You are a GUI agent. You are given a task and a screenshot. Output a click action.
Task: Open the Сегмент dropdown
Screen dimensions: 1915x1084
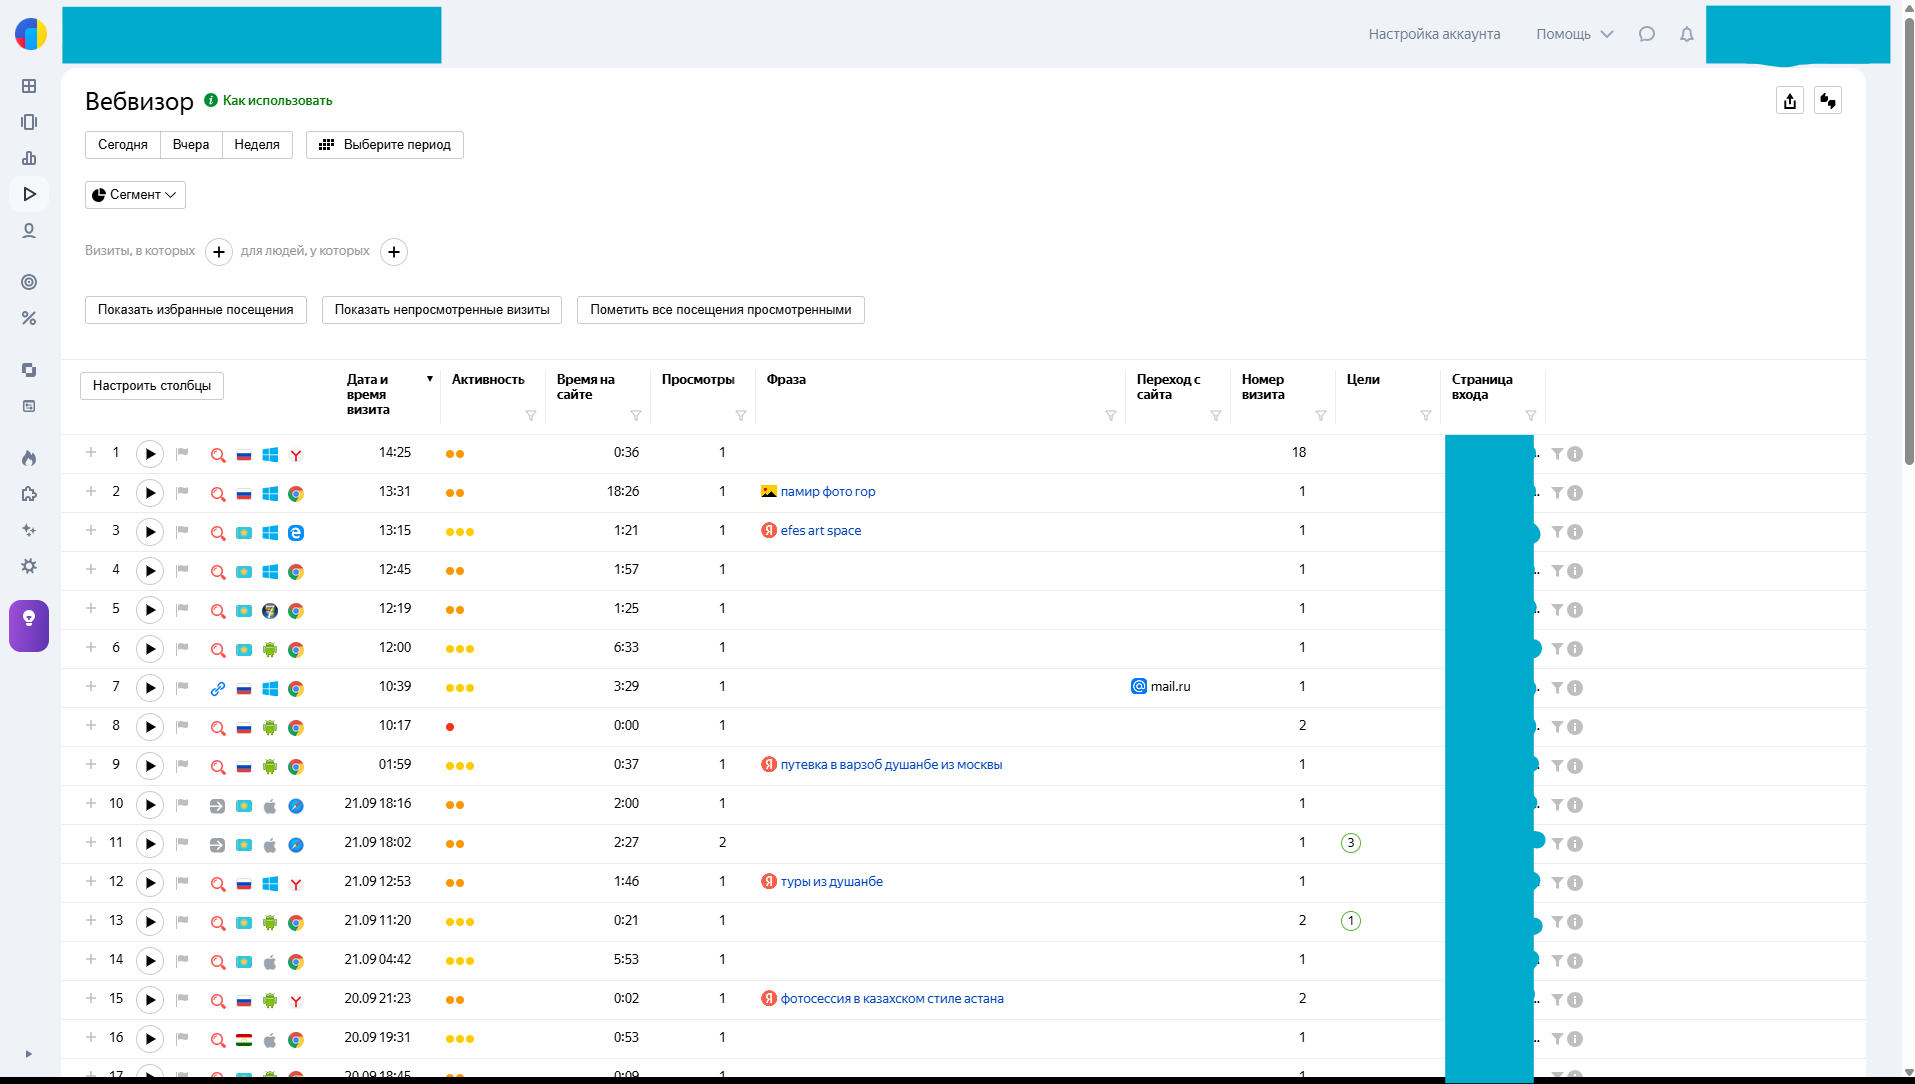(135, 195)
